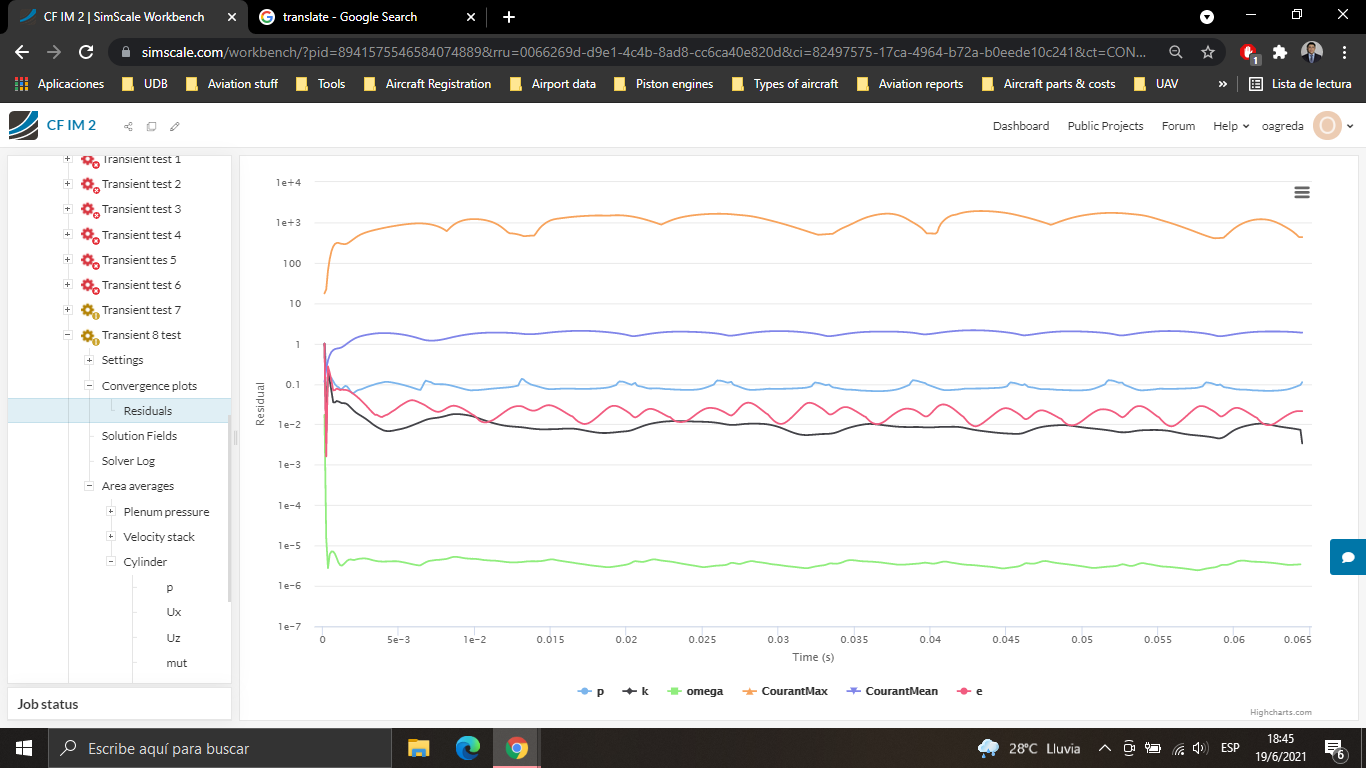Click the Highcharts.com credit link
1366x768 pixels.
pos(1280,712)
